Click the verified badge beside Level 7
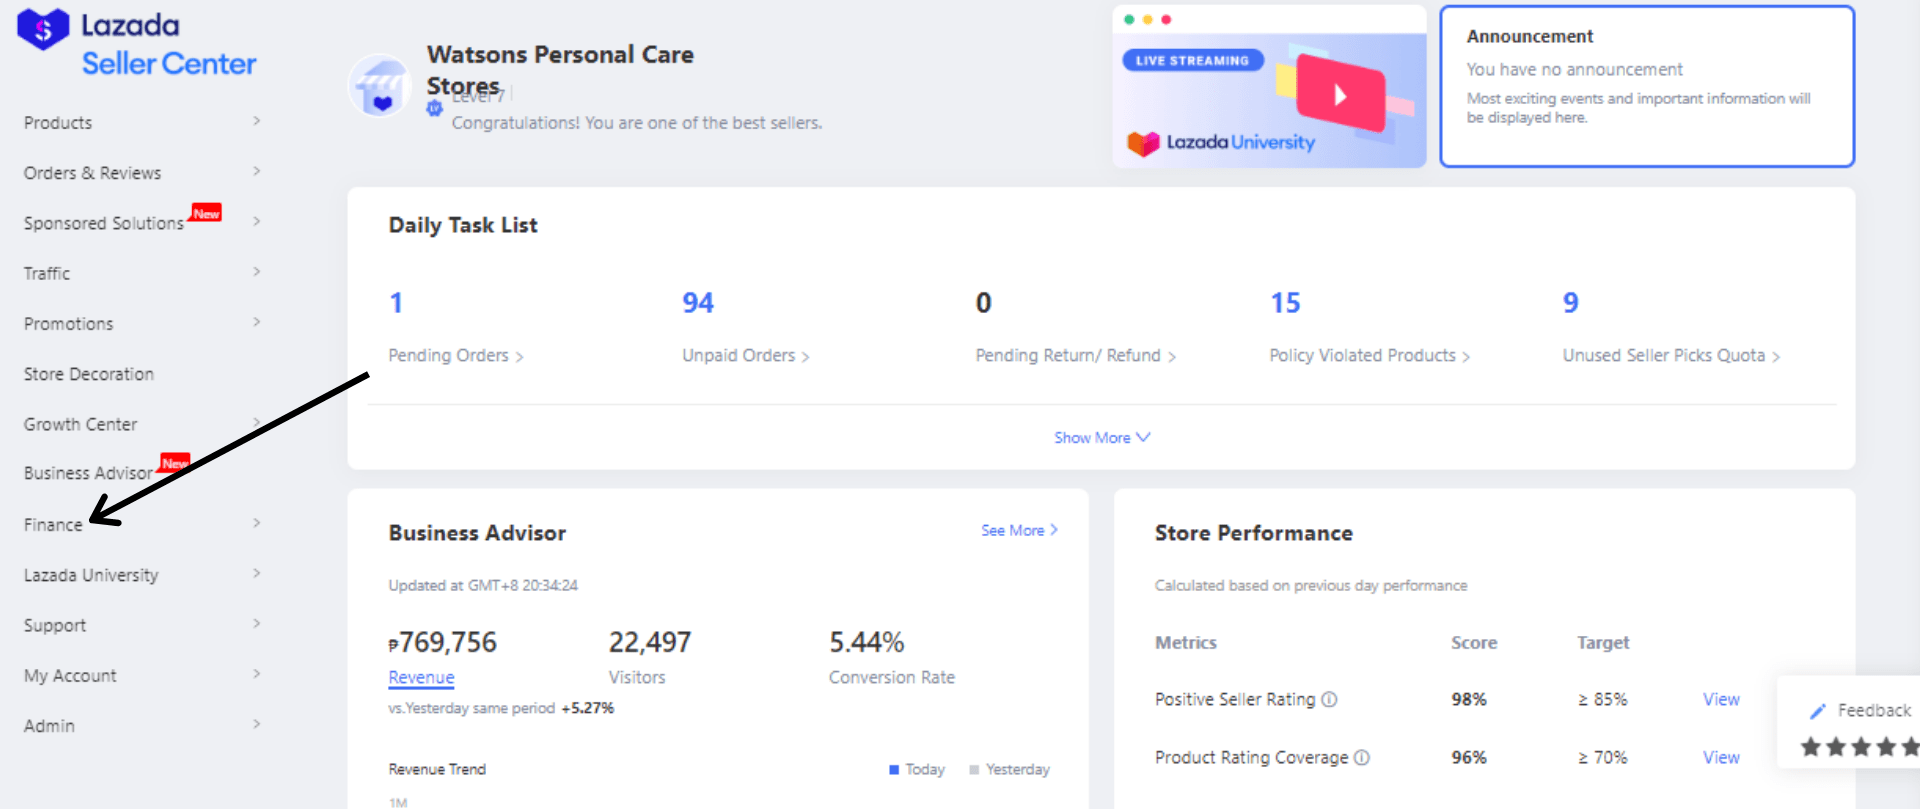This screenshot has height=809, width=1920. (434, 108)
